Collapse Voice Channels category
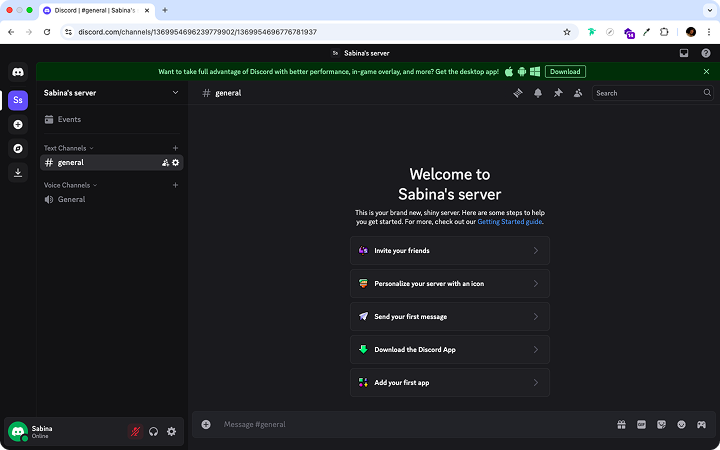This screenshot has height=450, width=720. click(70, 185)
